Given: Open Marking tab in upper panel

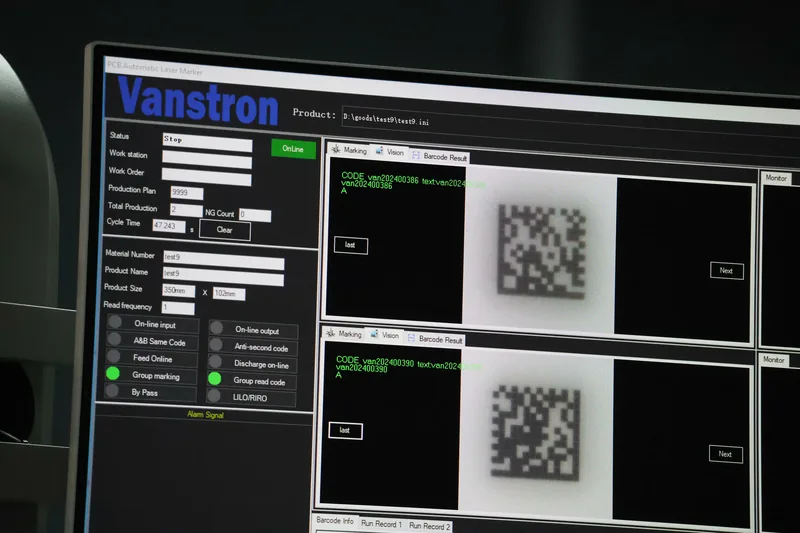Looking at the screenshot, I should coord(349,150).
